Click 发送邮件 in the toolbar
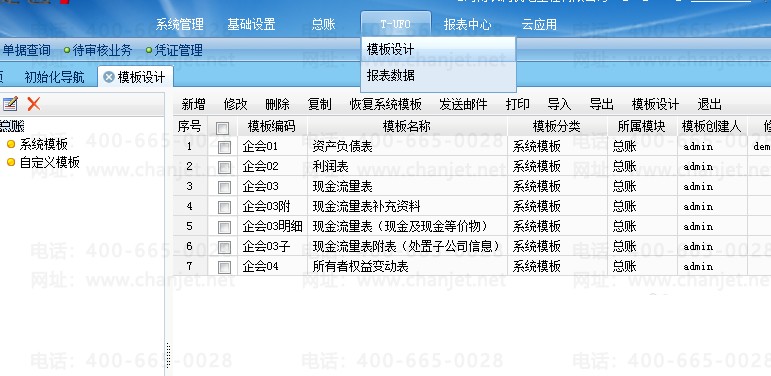The height and width of the screenshot is (376, 771). (x=463, y=104)
